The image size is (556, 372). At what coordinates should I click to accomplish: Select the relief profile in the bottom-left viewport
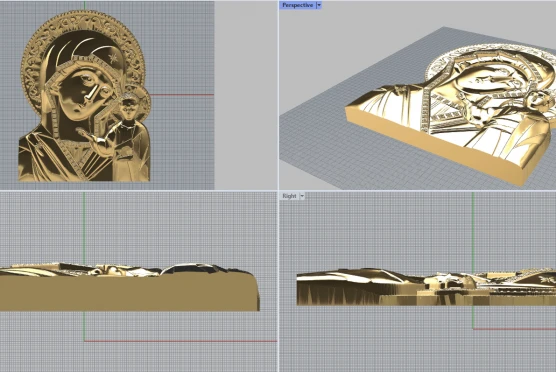click(129, 287)
